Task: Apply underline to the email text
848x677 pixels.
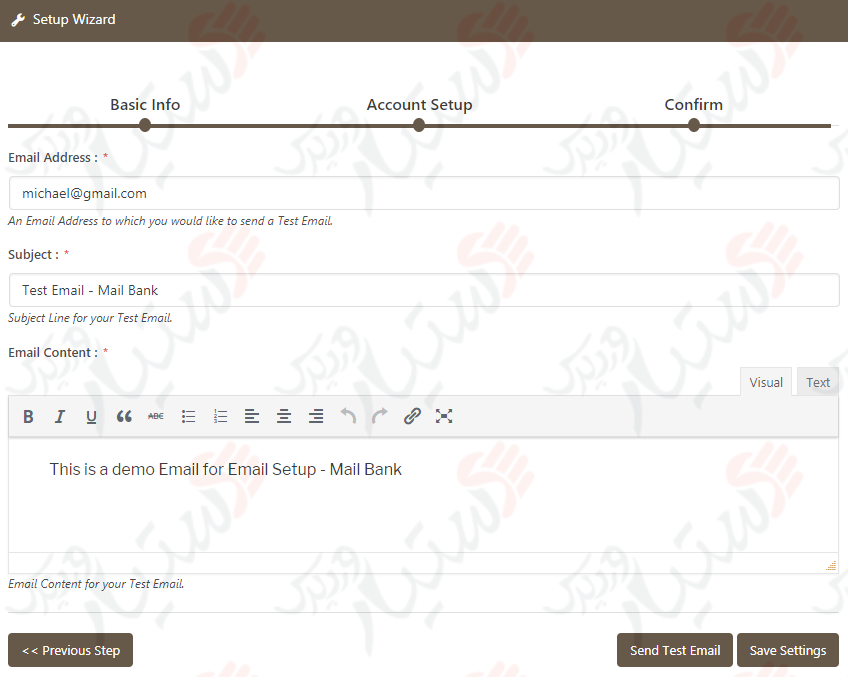Action: tap(91, 416)
